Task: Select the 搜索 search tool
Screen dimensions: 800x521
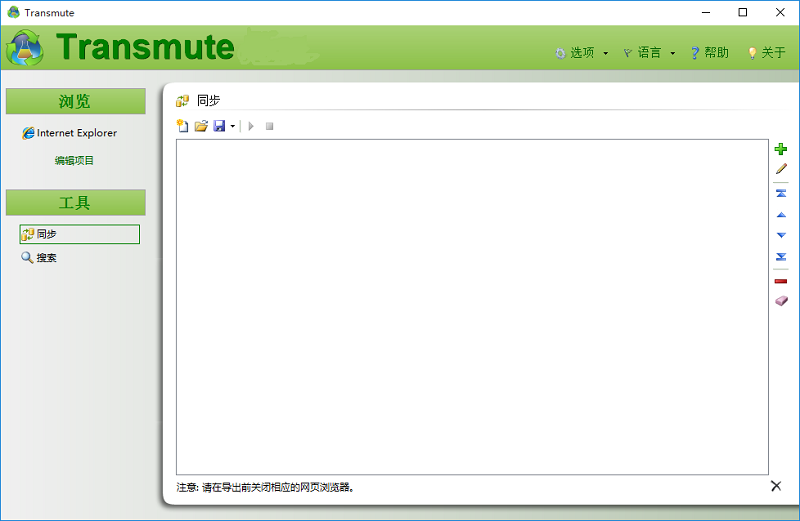Action: 39,258
